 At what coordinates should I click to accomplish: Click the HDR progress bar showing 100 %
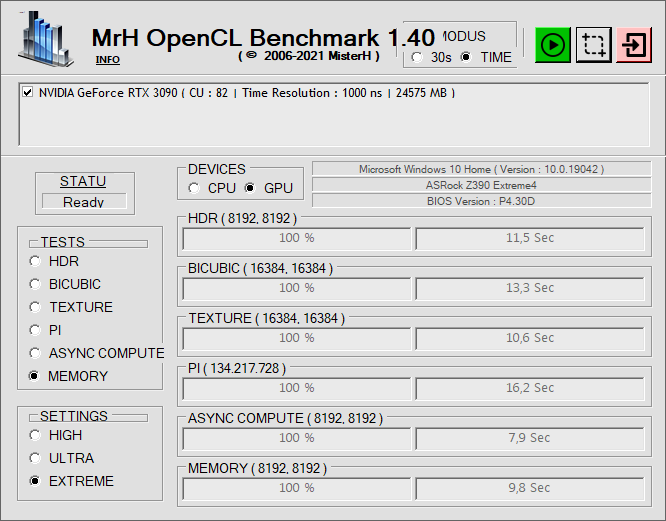click(x=297, y=238)
